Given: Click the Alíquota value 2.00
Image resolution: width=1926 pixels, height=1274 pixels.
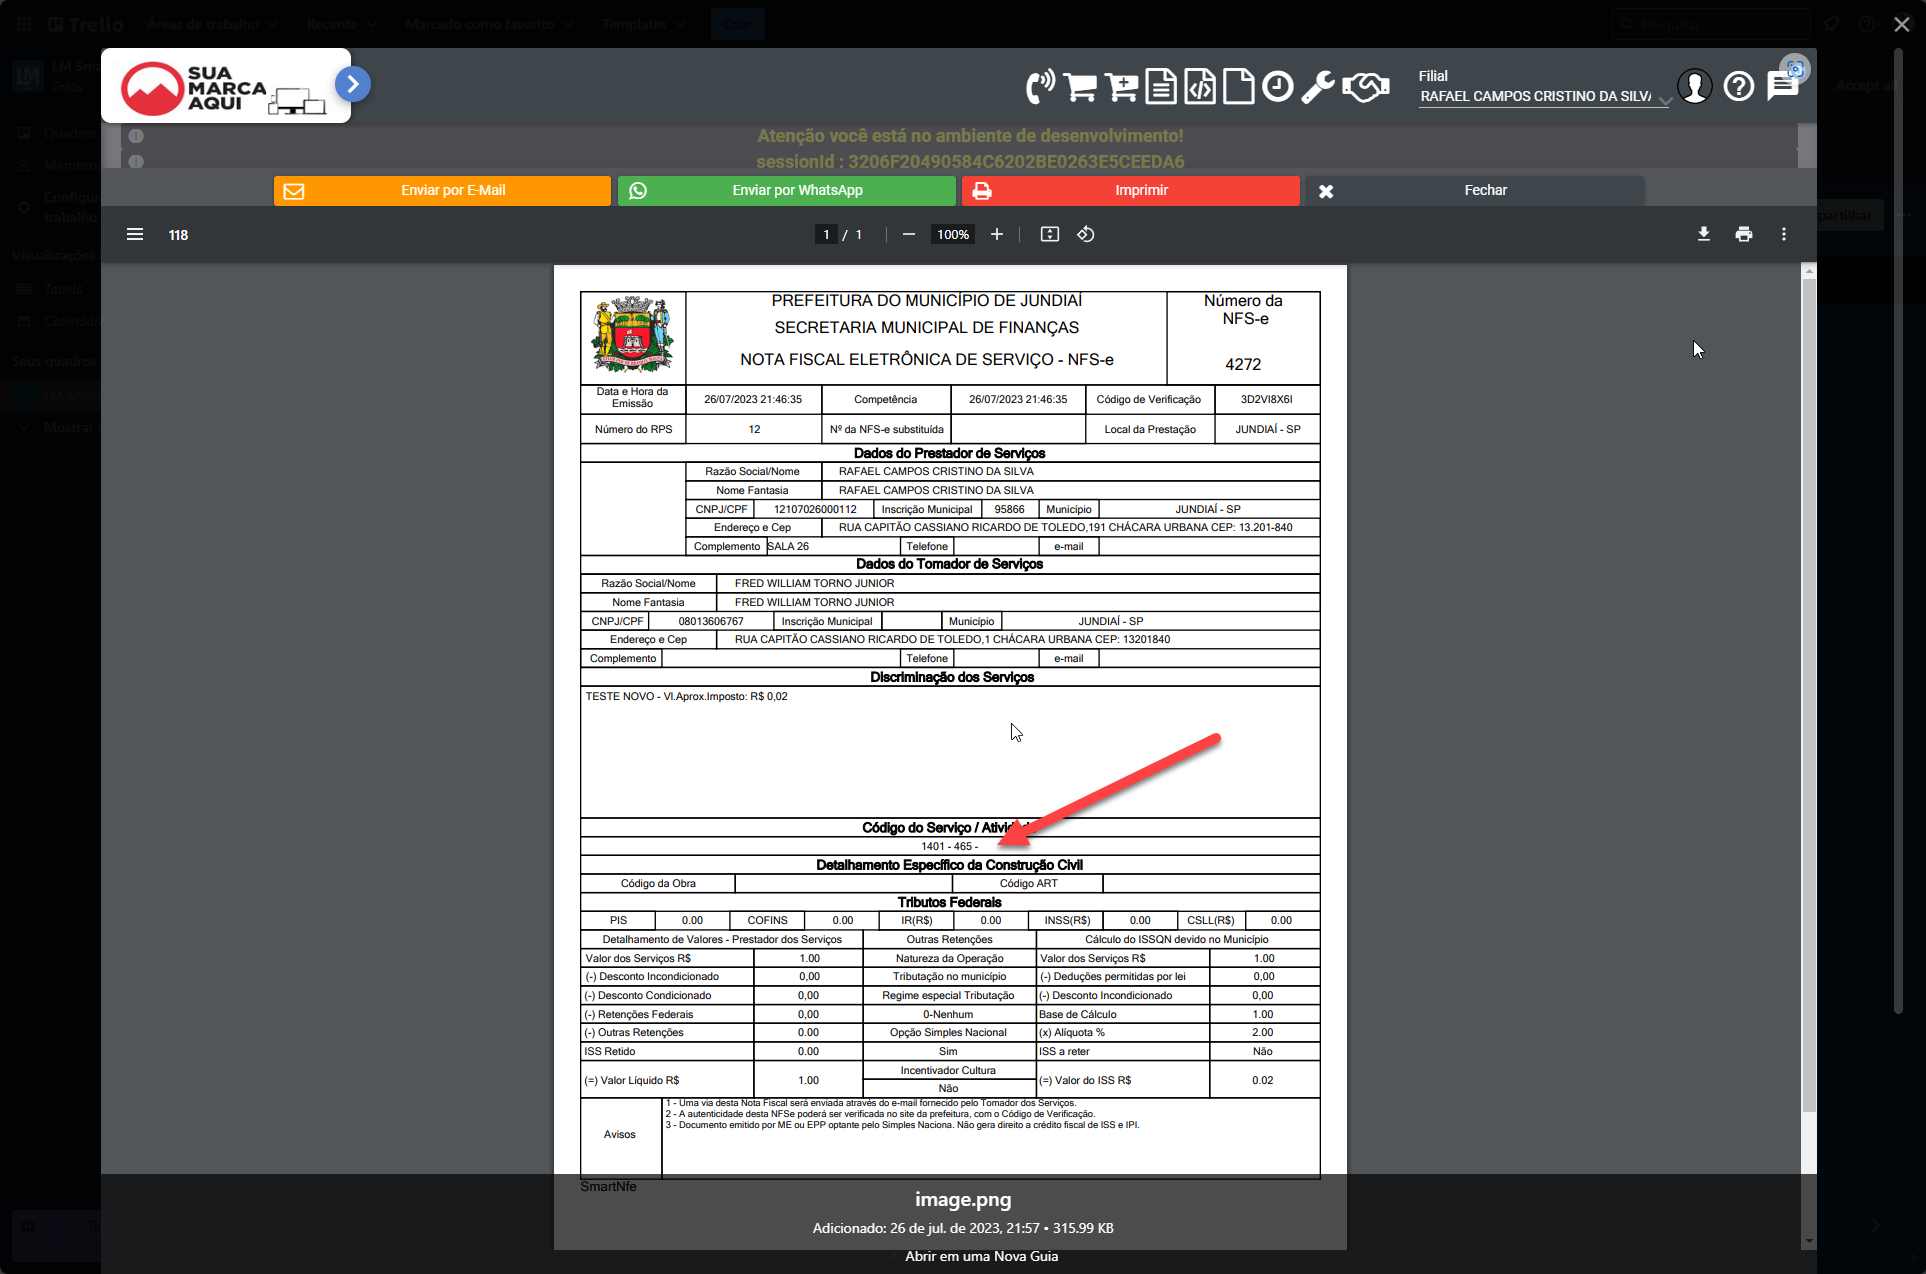Looking at the screenshot, I should point(1262,1032).
